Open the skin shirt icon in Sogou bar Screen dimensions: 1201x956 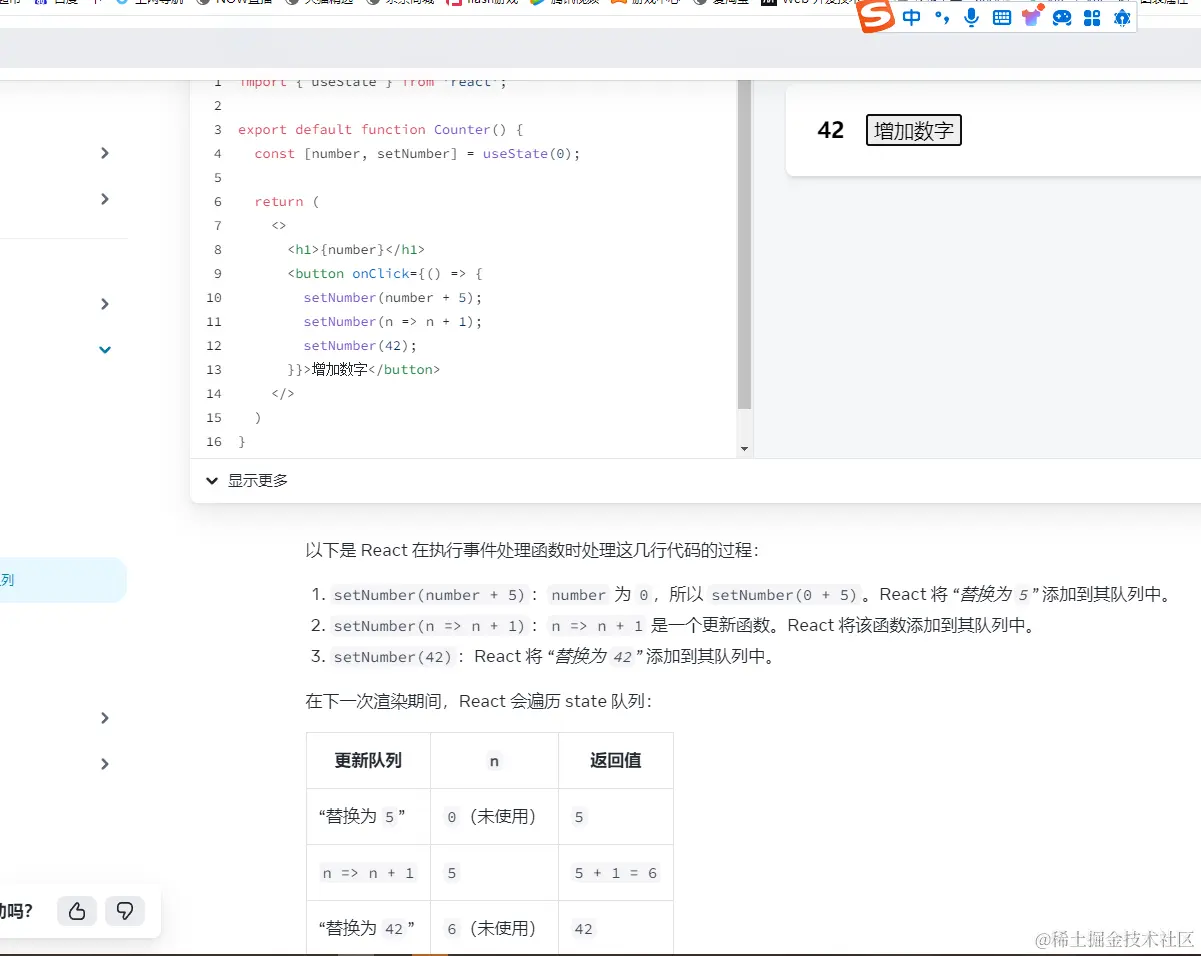coord(1032,15)
